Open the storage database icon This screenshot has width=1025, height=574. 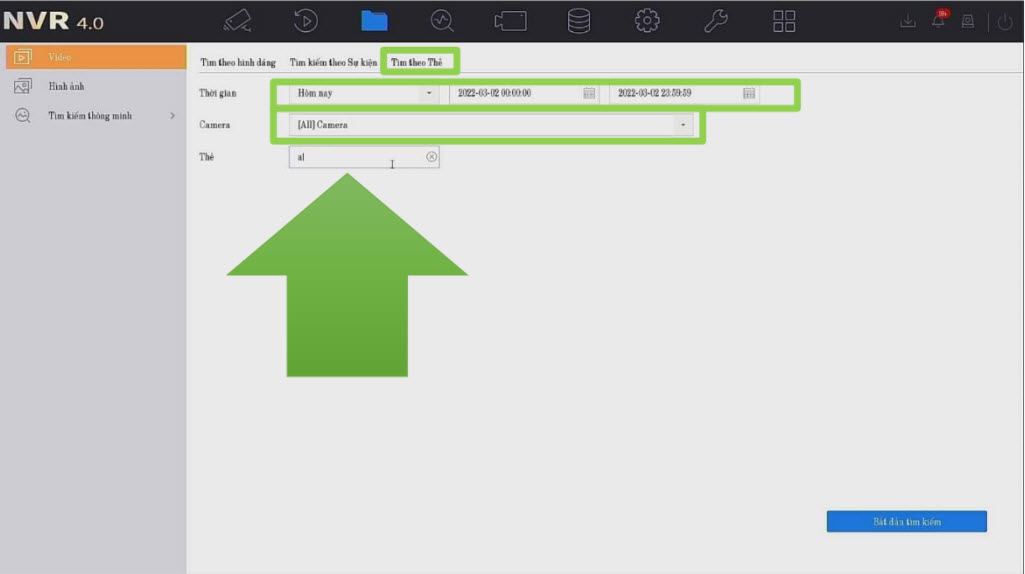coord(578,21)
